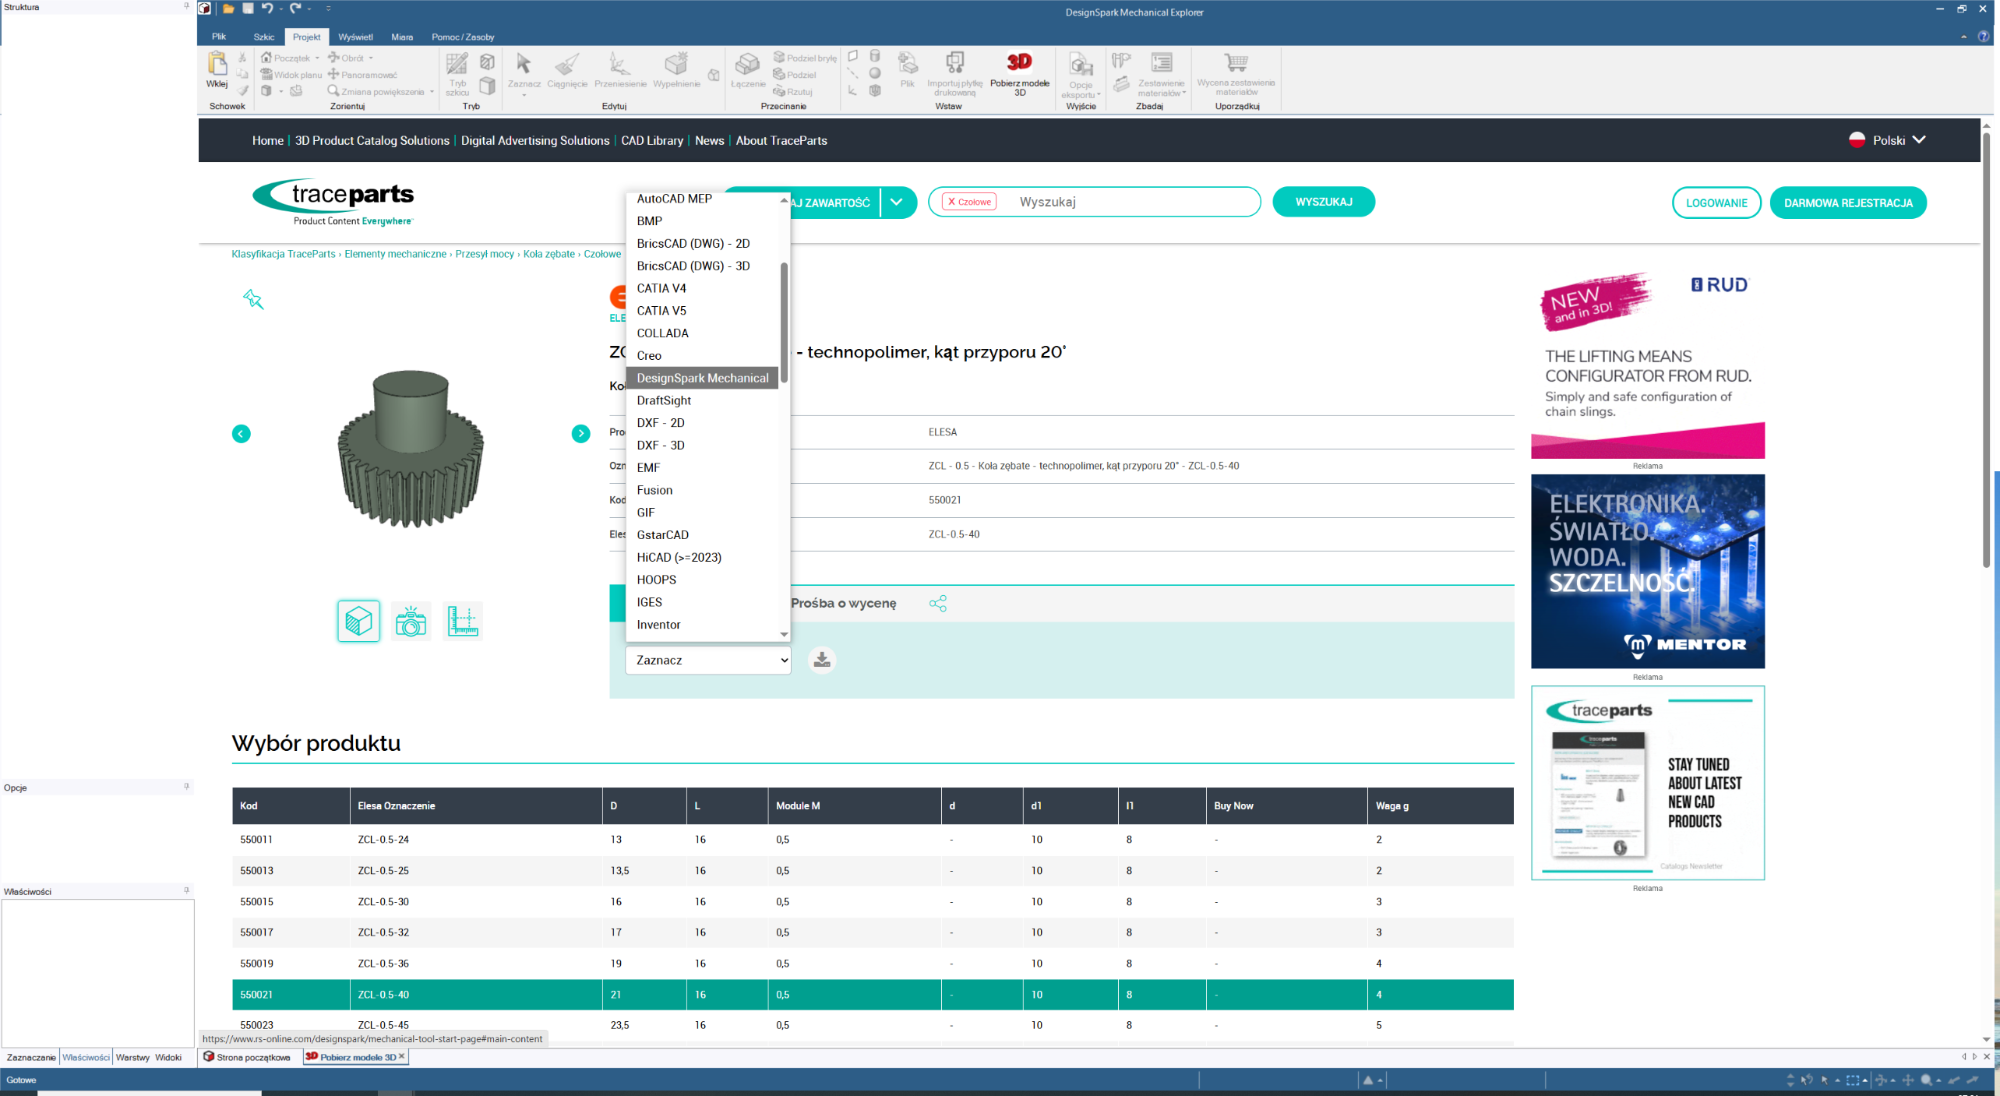Show next image with right teal arrow

coord(581,434)
